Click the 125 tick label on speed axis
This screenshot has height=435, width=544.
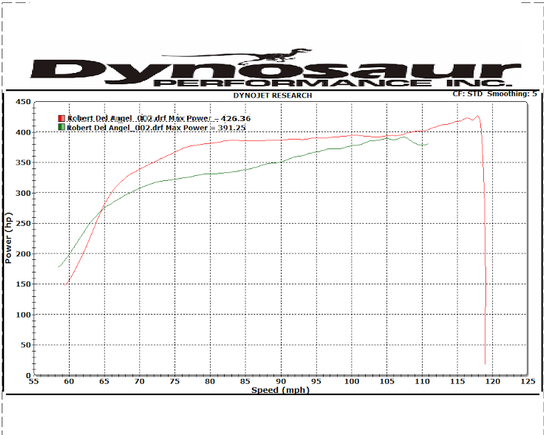(x=528, y=382)
